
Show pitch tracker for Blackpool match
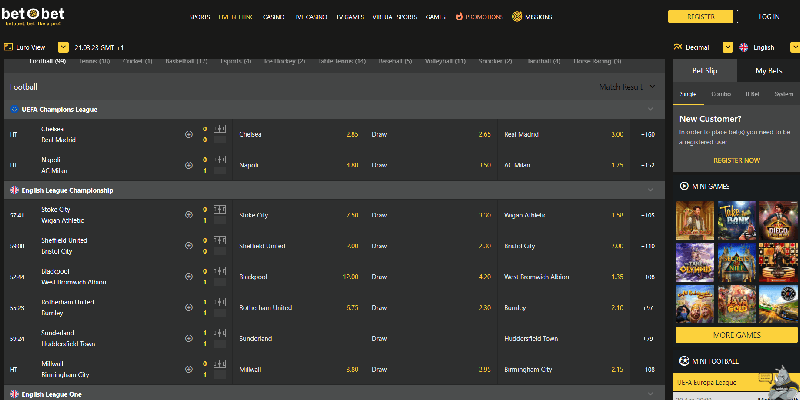click(x=220, y=271)
